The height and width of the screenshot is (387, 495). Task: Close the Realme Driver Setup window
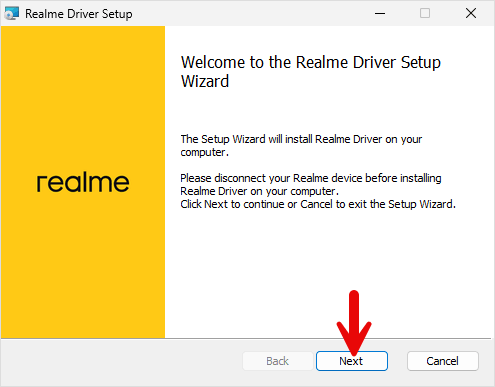pos(471,13)
